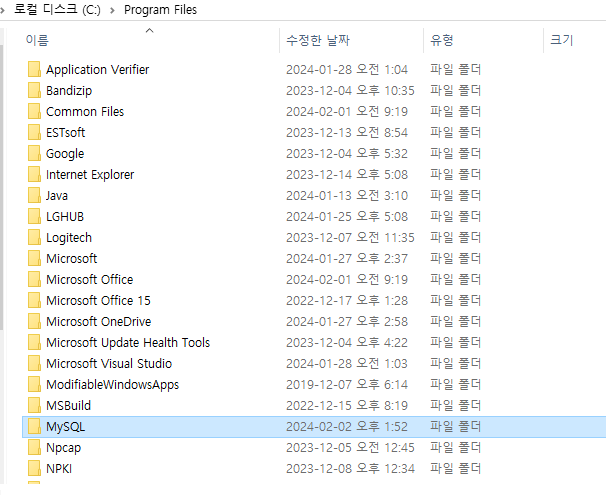The width and height of the screenshot is (606, 495).
Task: Select the Microsoft OneDrive folder name
Action: tap(99, 321)
